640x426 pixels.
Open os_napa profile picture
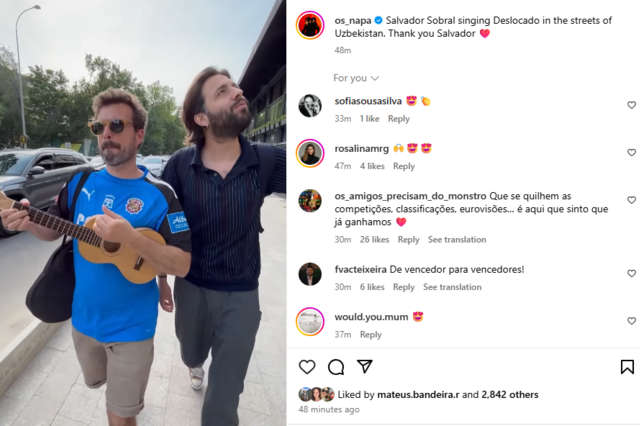coord(310,25)
